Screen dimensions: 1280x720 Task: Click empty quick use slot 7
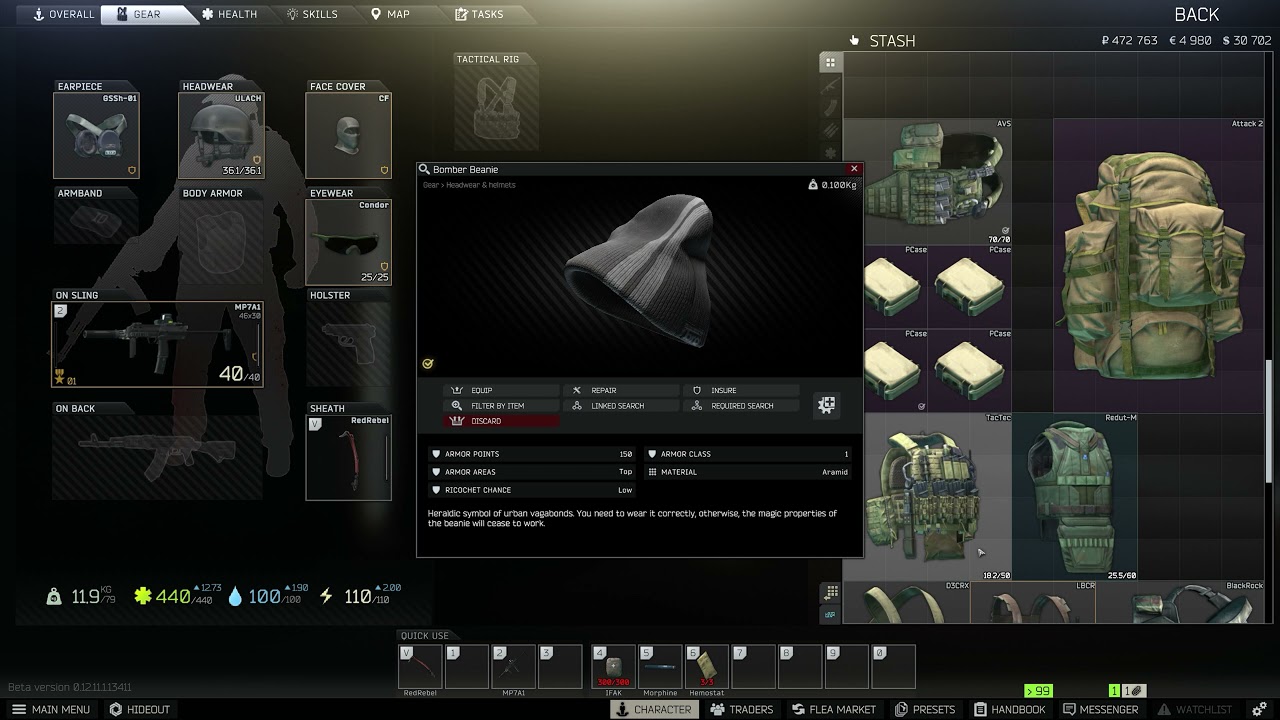click(x=754, y=667)
